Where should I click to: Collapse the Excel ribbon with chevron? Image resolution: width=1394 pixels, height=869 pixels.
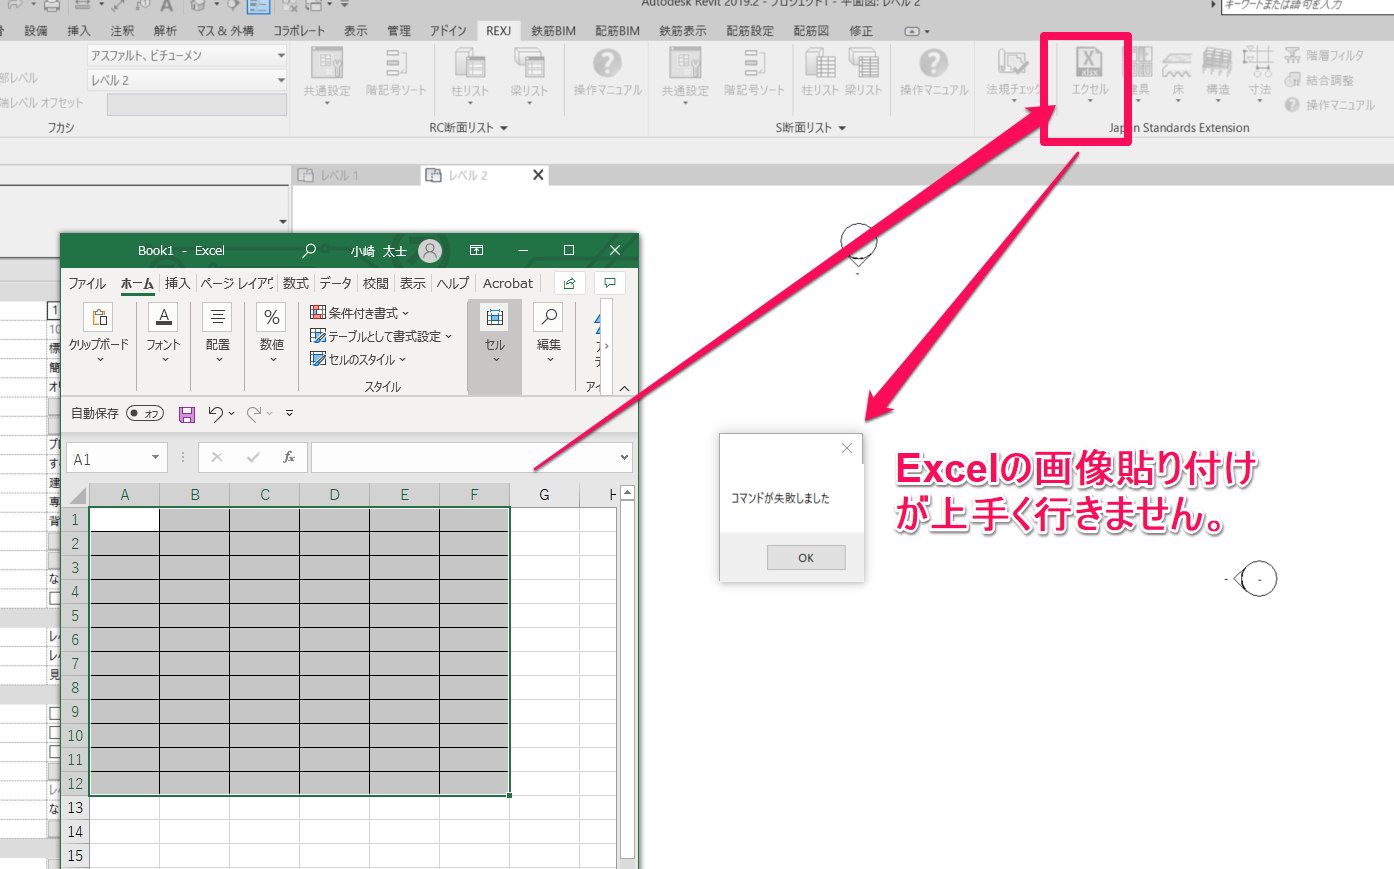(624, 388)
